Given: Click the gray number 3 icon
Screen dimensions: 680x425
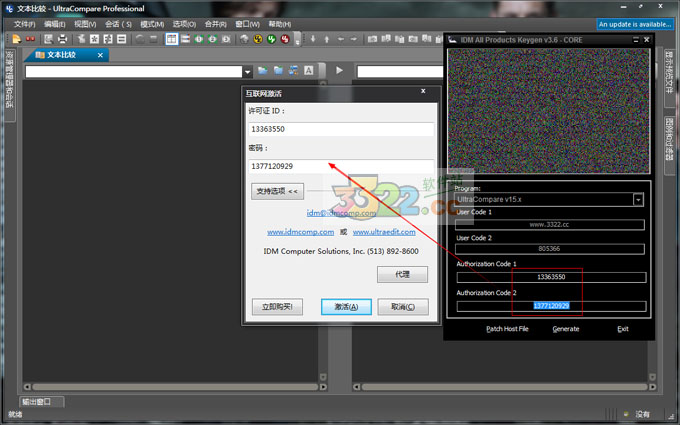Looking at the screenshot, I should (226, 39).
